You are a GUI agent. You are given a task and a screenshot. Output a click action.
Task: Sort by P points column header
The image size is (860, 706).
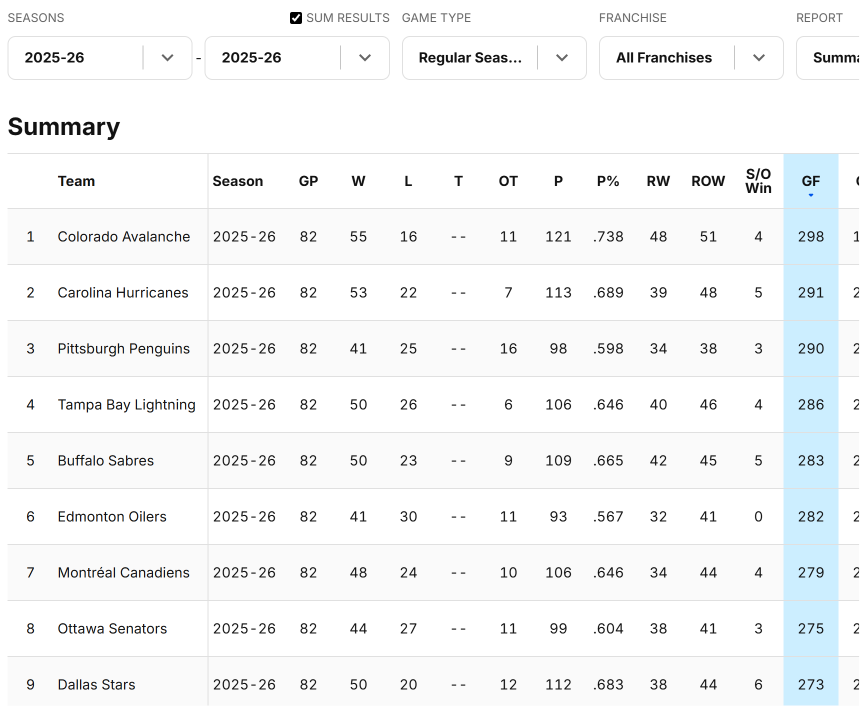click(558, 181)
